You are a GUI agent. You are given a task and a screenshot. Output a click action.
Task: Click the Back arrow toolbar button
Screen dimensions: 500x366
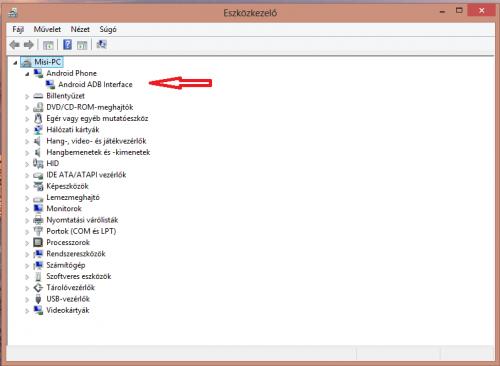pyautogui.click(x=15, y=45)
